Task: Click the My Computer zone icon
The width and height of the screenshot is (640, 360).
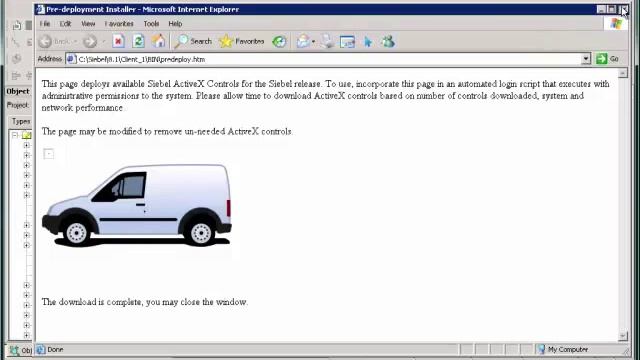Action: click(x=541, y=349)
